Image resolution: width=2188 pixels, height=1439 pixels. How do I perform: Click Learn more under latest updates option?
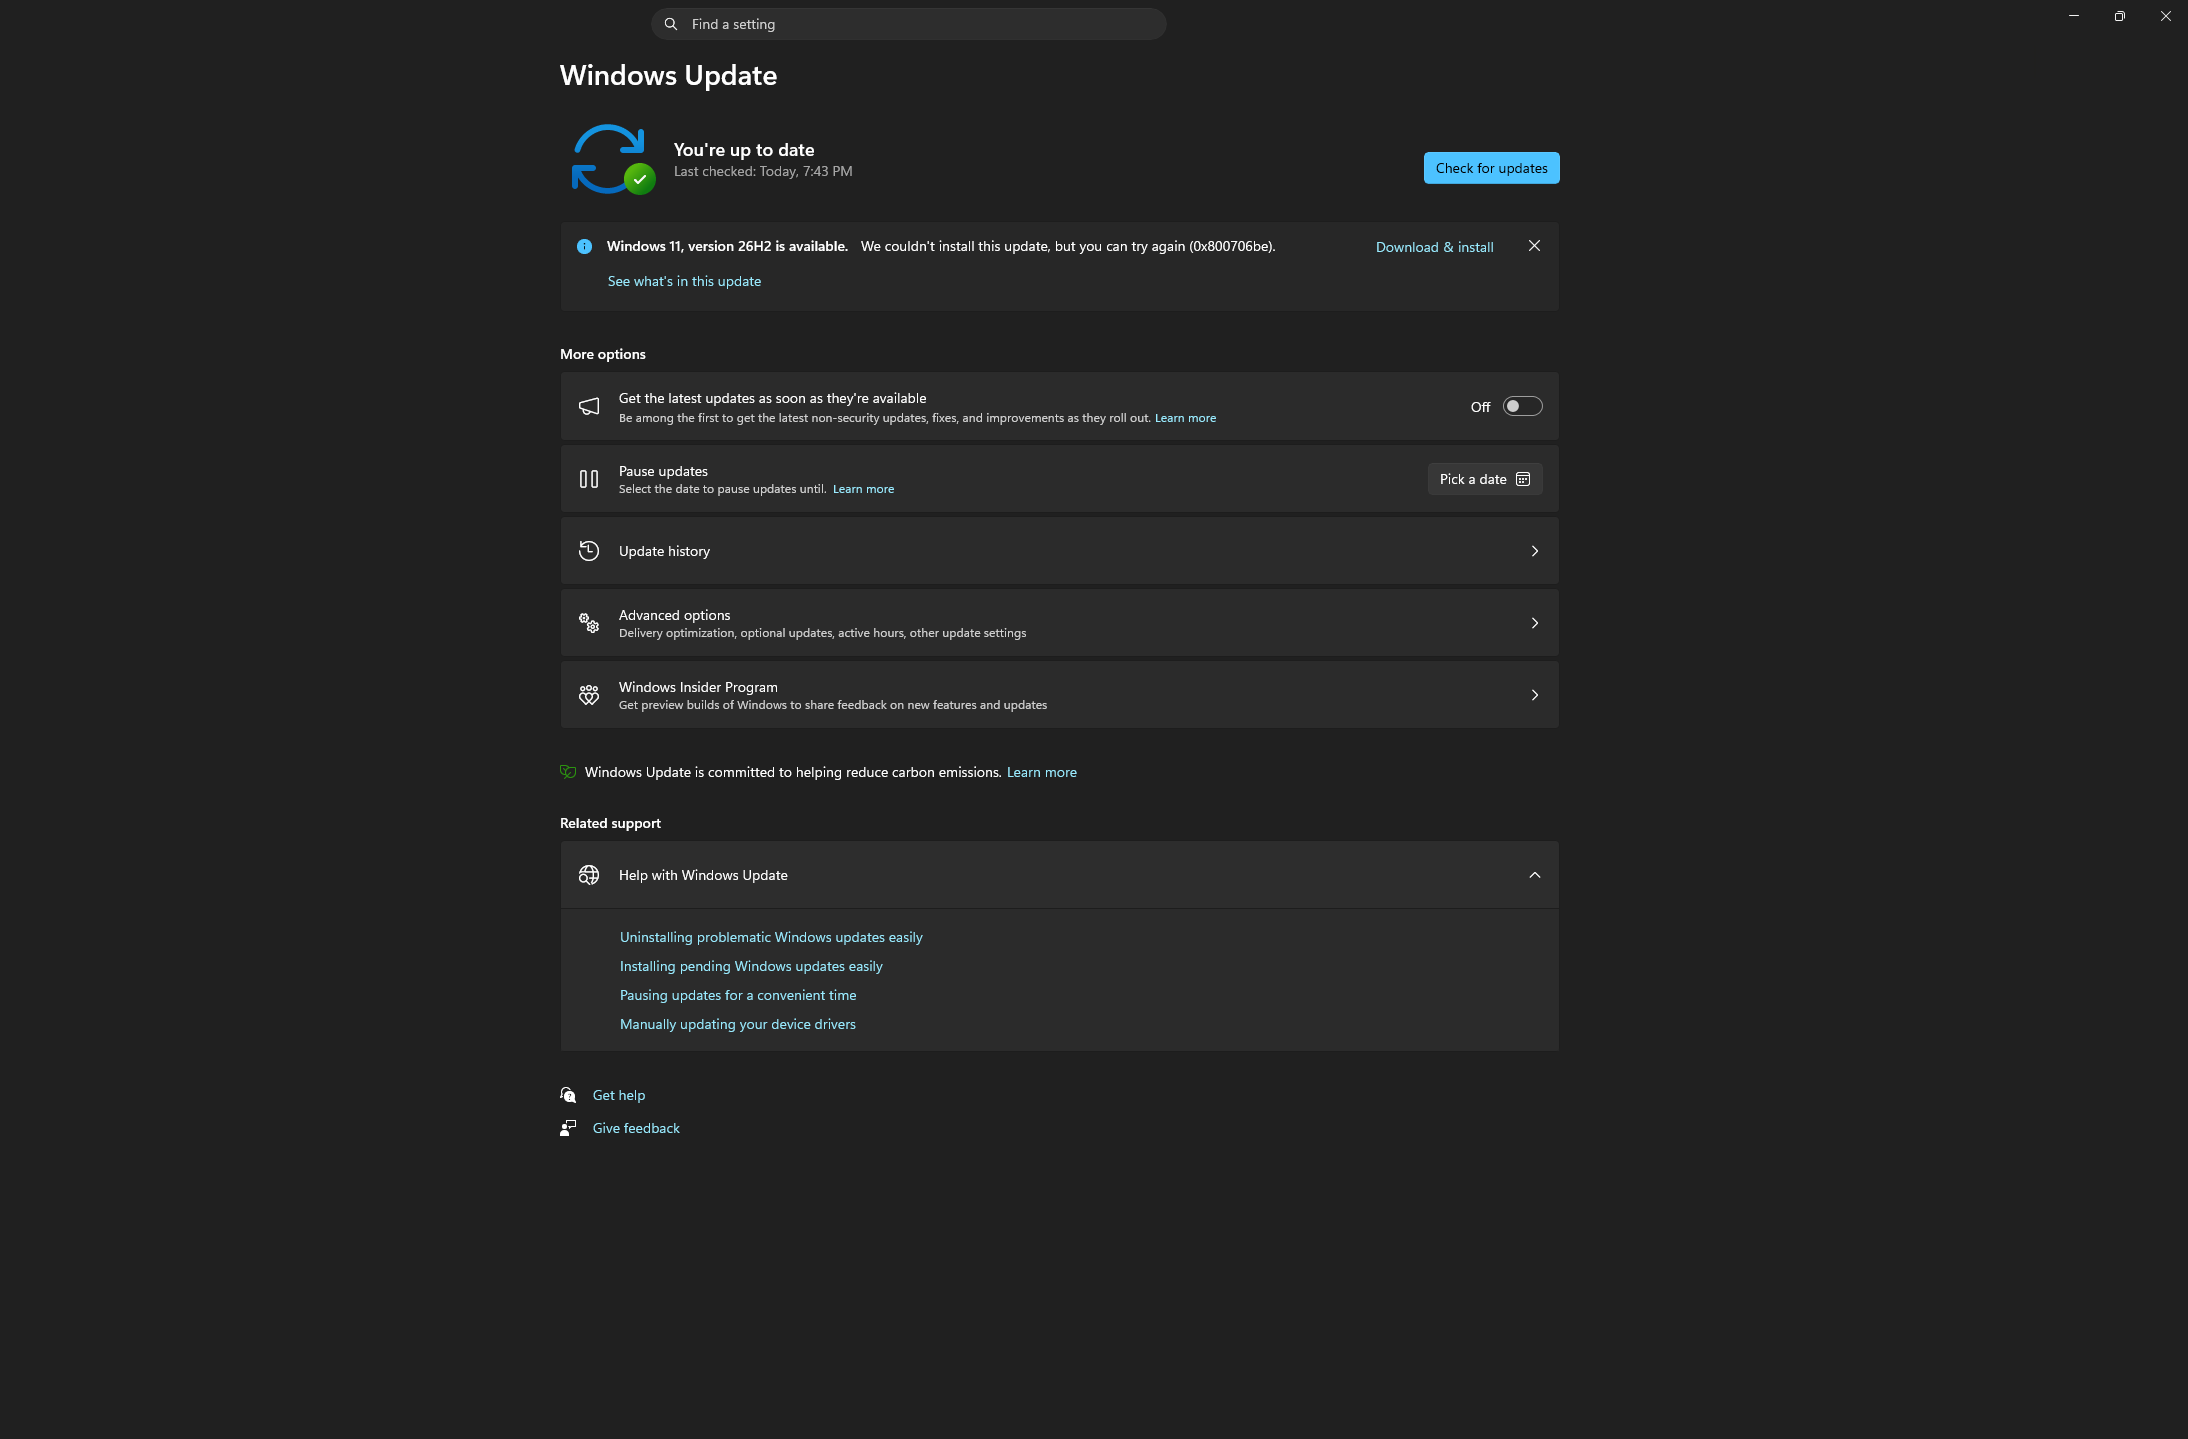[1185, 418]
